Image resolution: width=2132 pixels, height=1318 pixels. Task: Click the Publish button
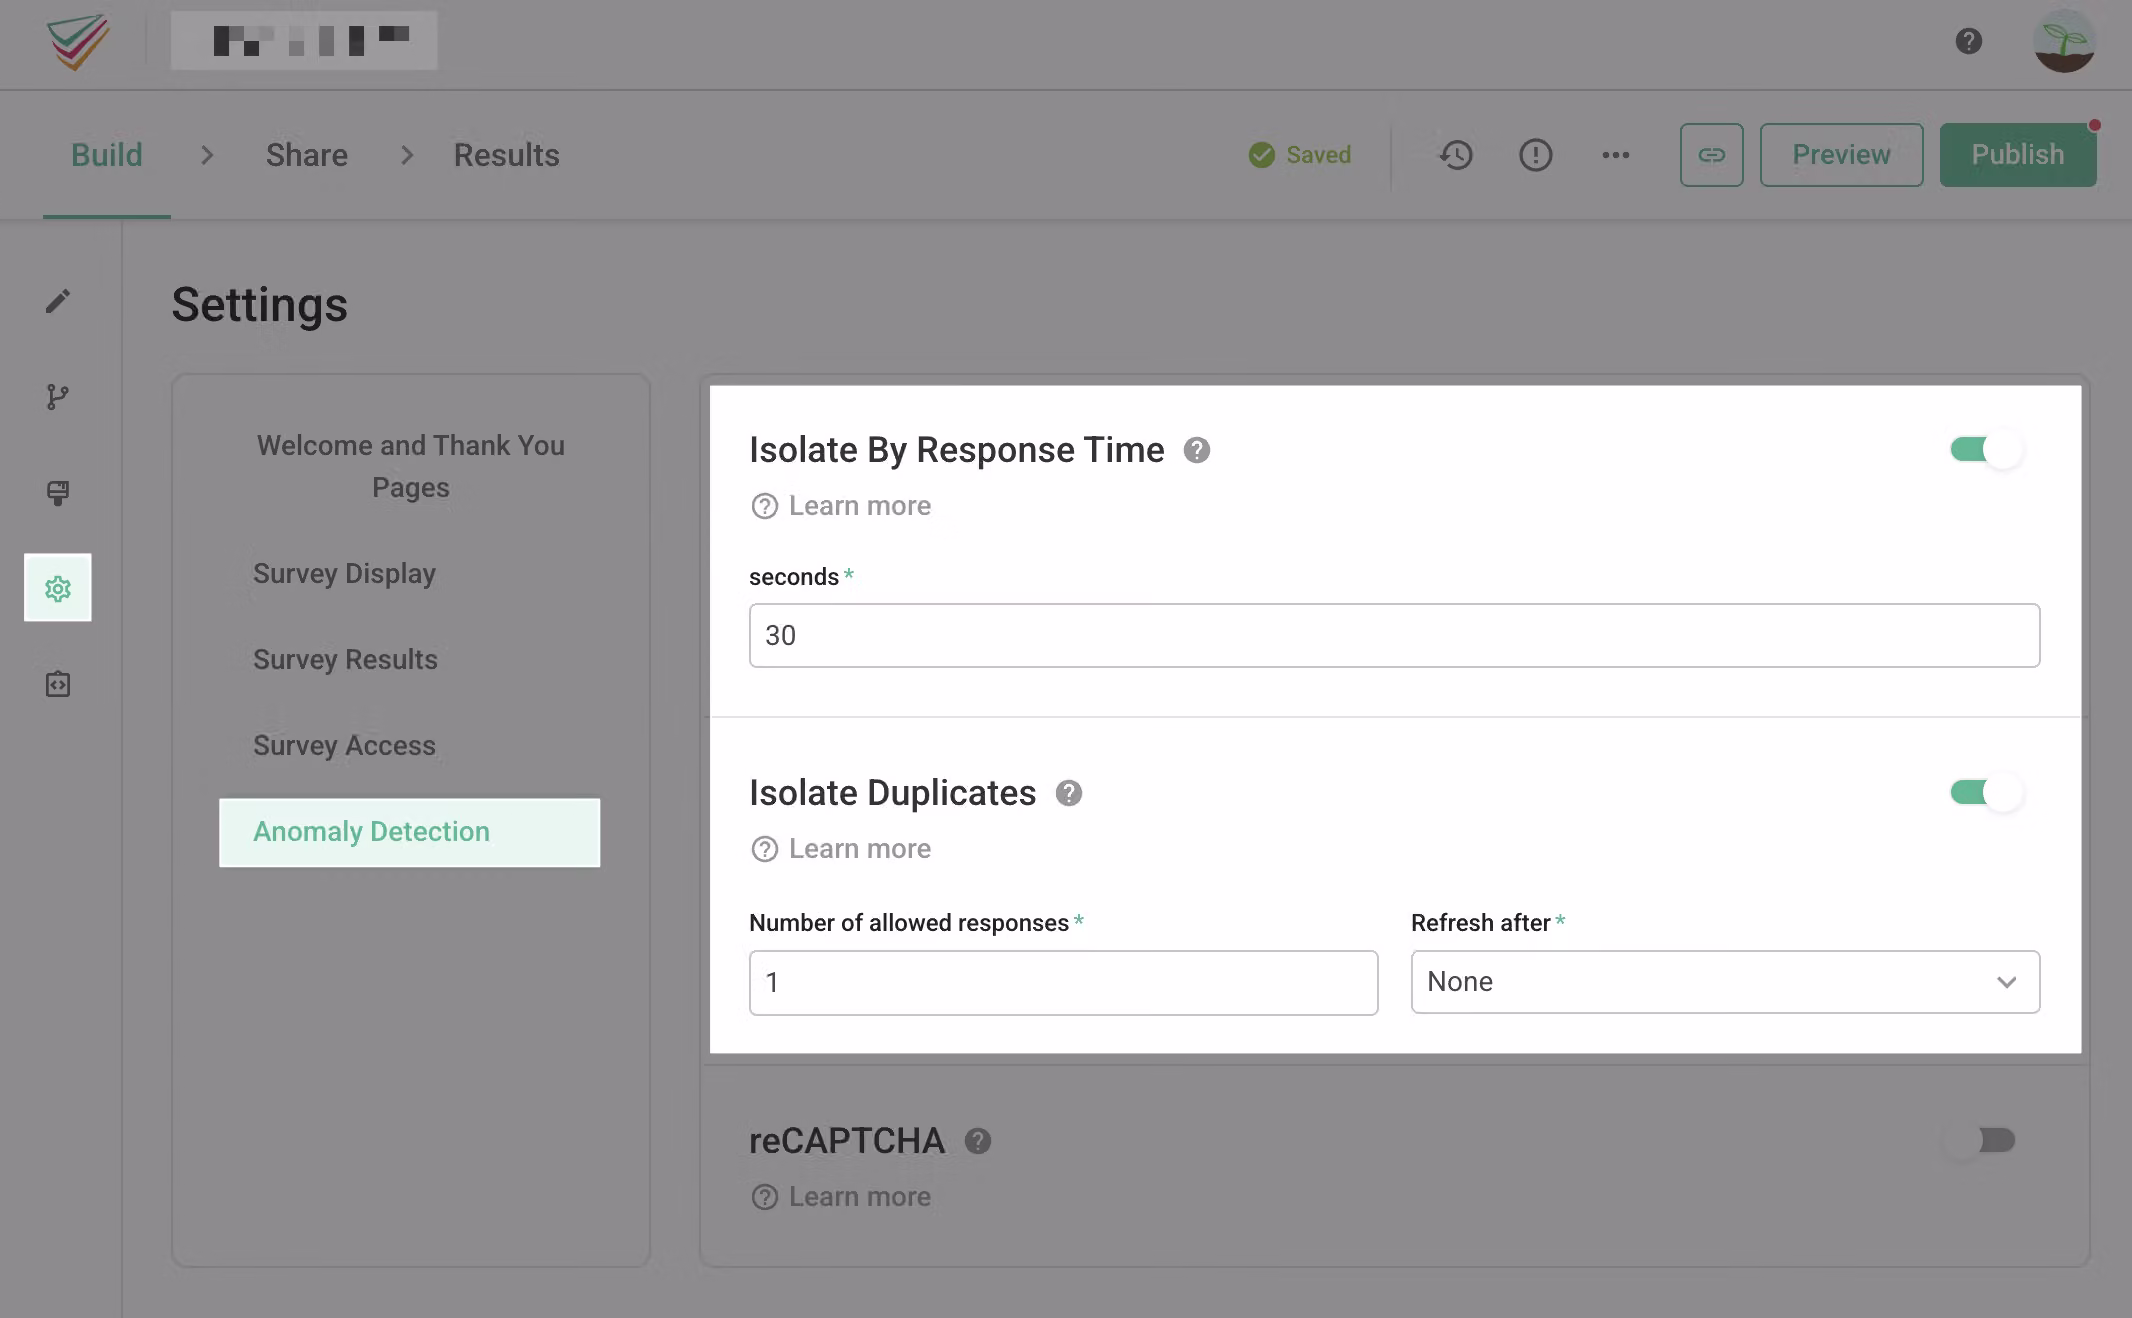coord(2018,155)
